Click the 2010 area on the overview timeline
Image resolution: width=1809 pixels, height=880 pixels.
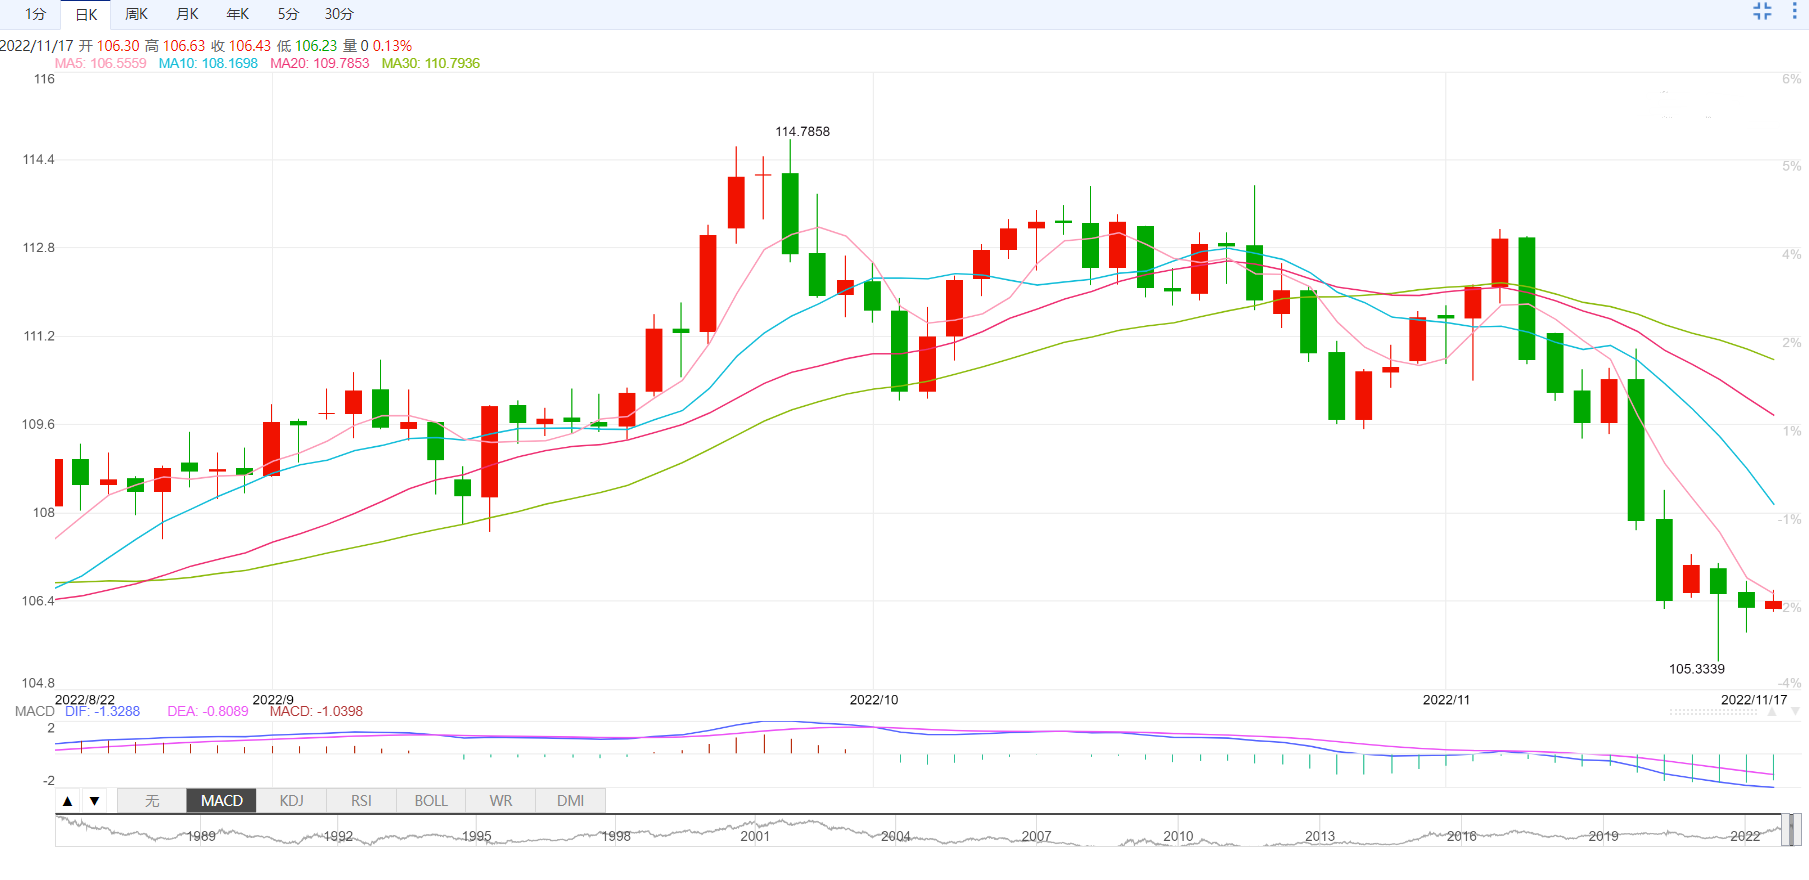point(1178,836)
